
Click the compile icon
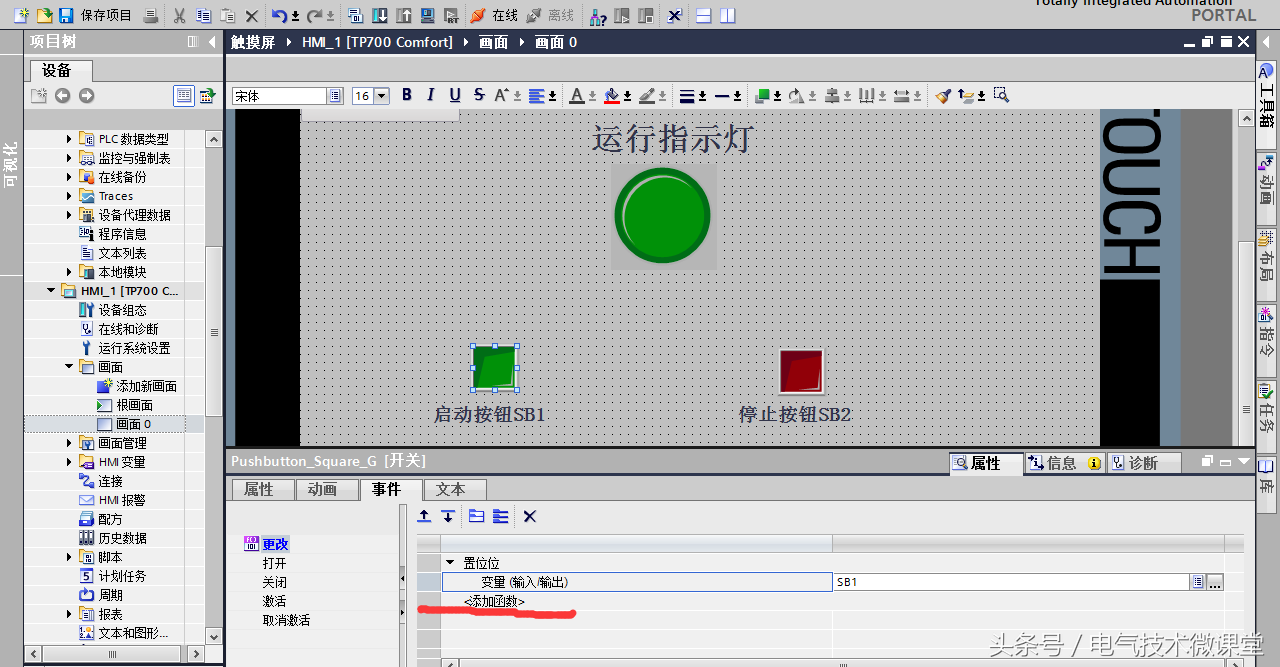coord(355,15)
